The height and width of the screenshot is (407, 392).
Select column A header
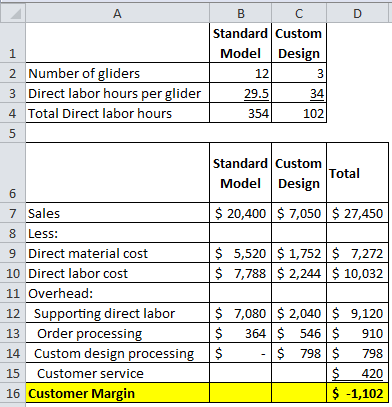[117, 13]
